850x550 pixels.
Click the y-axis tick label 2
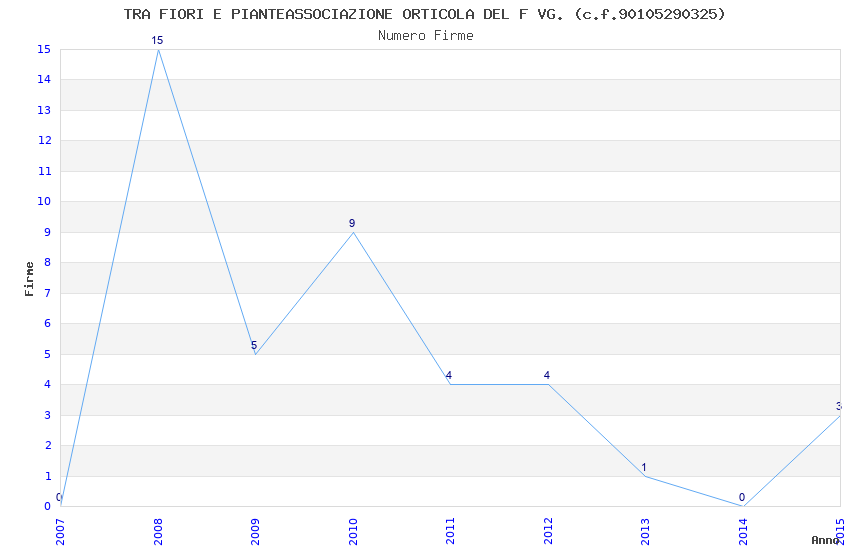point(48,445)
